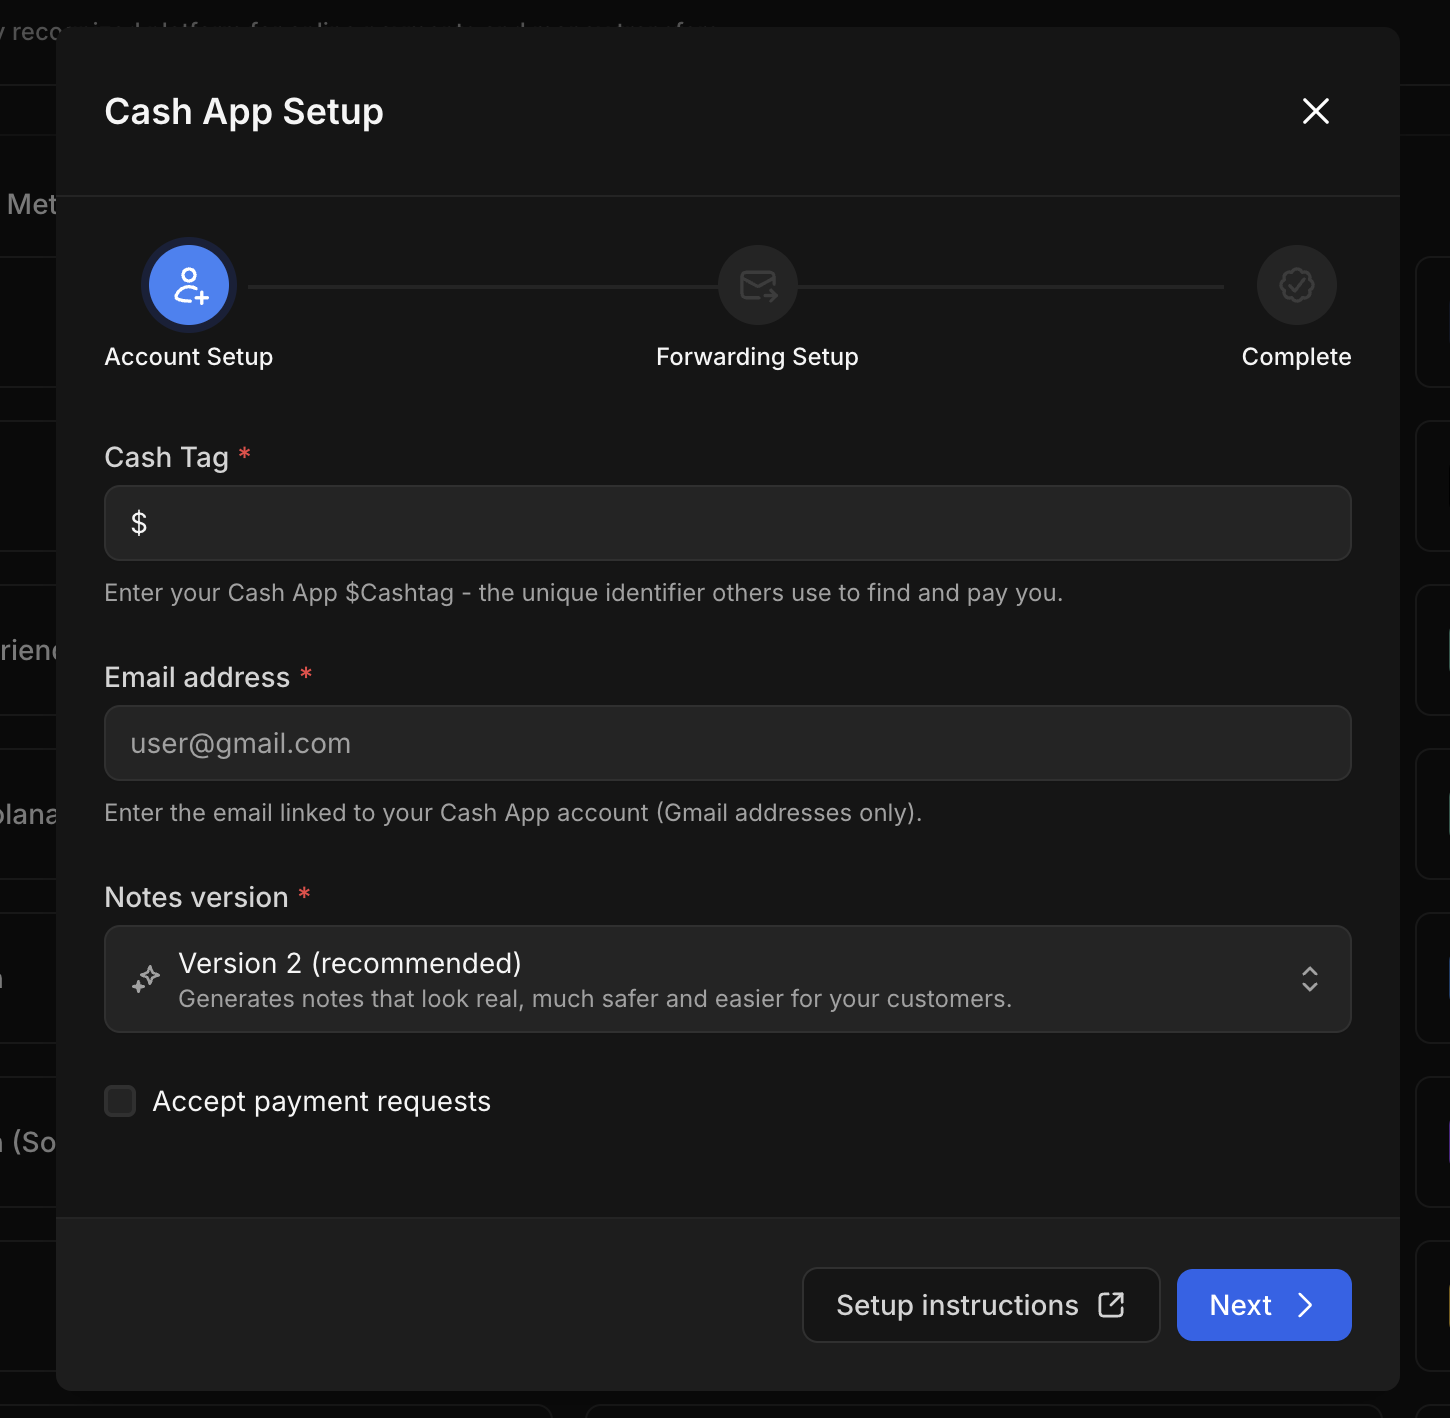Viewport: 1450px width, 1418px height.
Task: Change the selected notes version
Action: point(727,979)
